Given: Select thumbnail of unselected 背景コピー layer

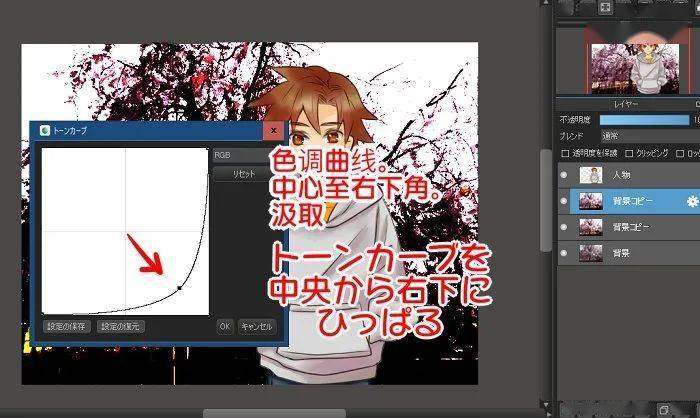Looking at the screenshot, I should tap(591, 227).
